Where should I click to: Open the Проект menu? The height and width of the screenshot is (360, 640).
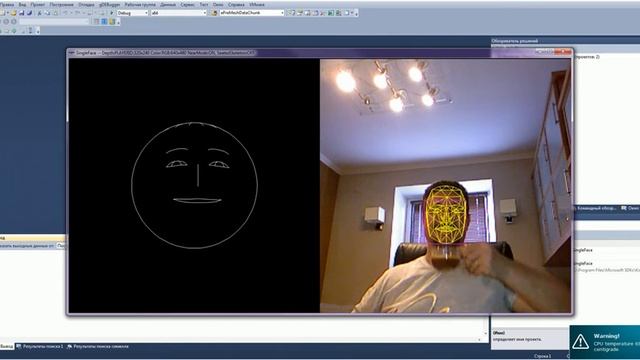[38, 4]
